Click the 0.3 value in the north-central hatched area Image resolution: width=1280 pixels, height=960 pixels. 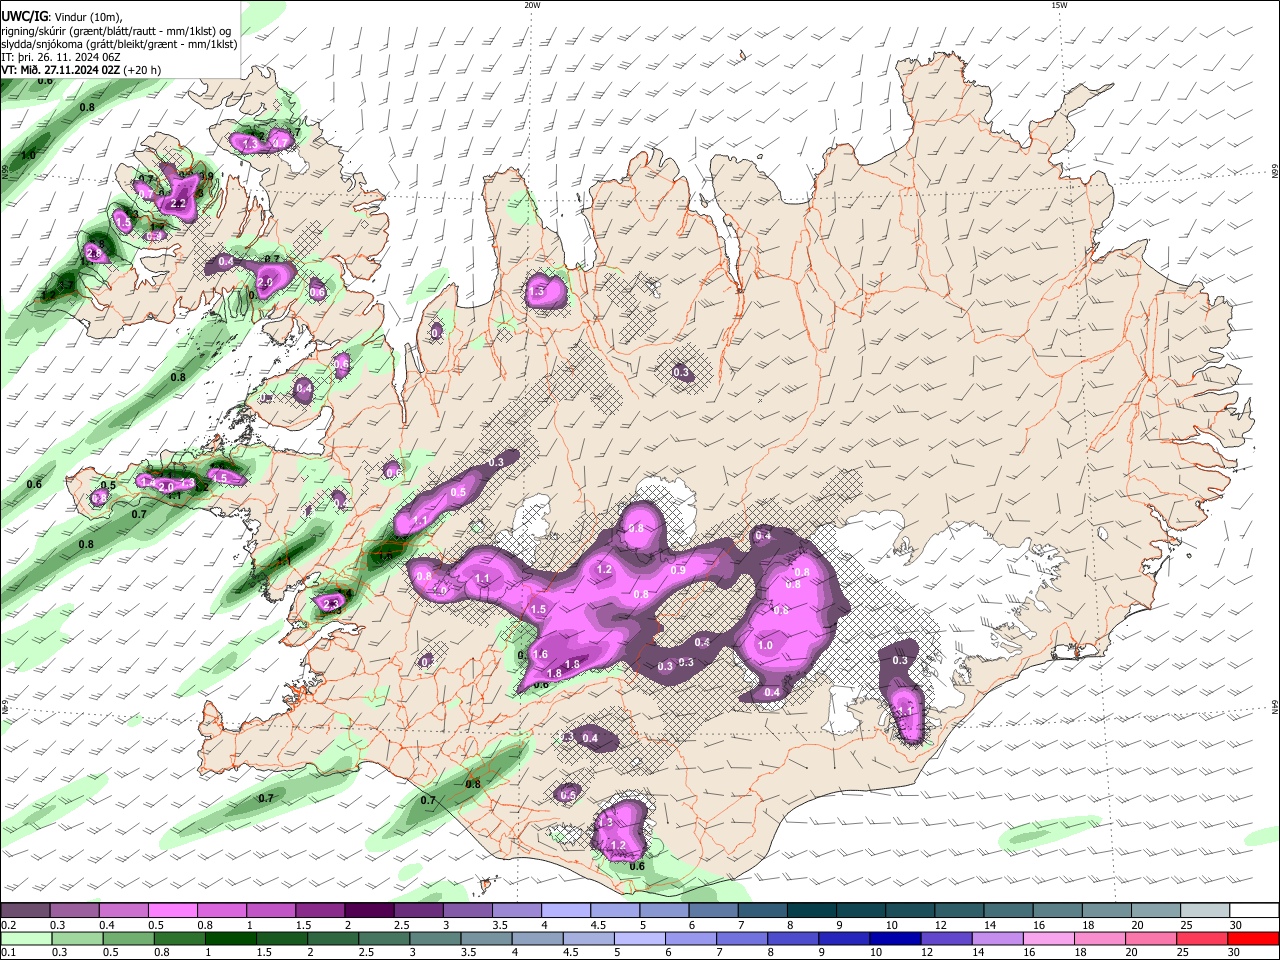682,373
